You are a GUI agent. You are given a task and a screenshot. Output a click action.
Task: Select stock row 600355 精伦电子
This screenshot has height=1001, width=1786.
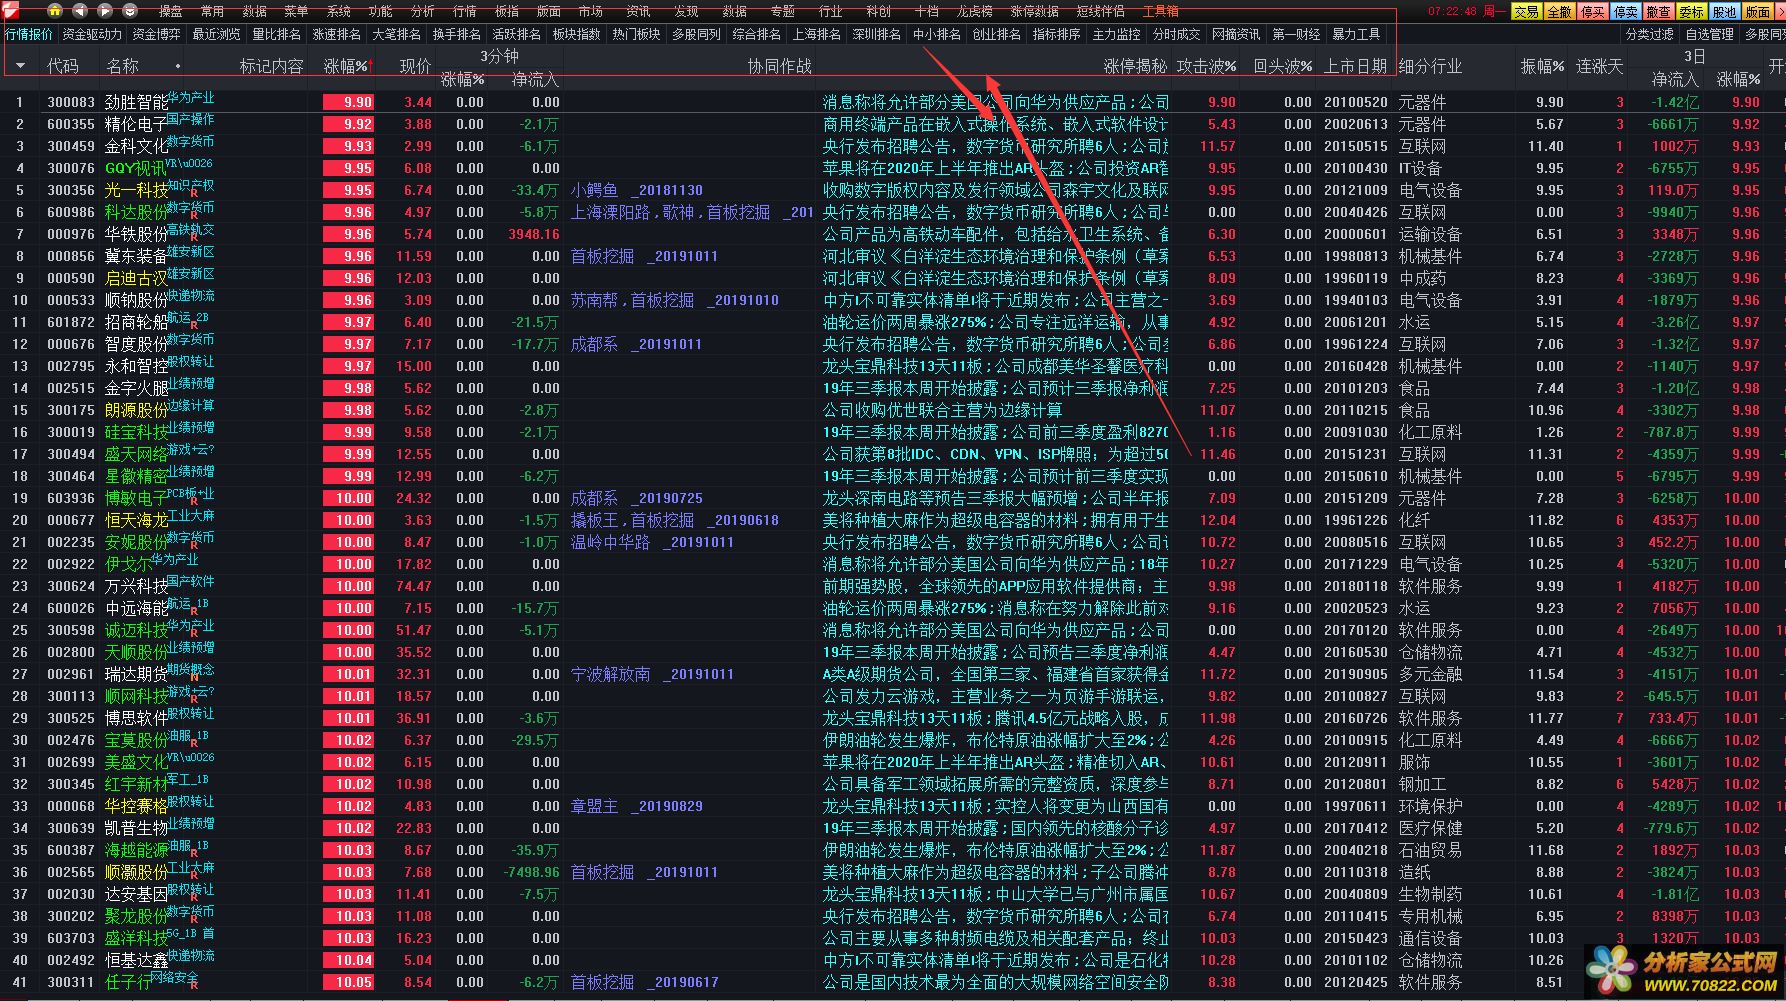point(893,124)
